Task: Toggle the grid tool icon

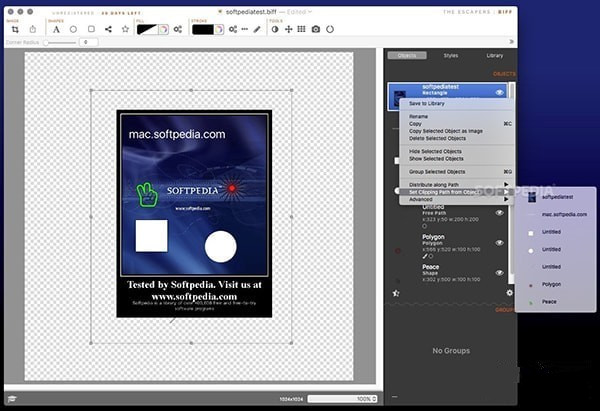Action: point(302,29)
